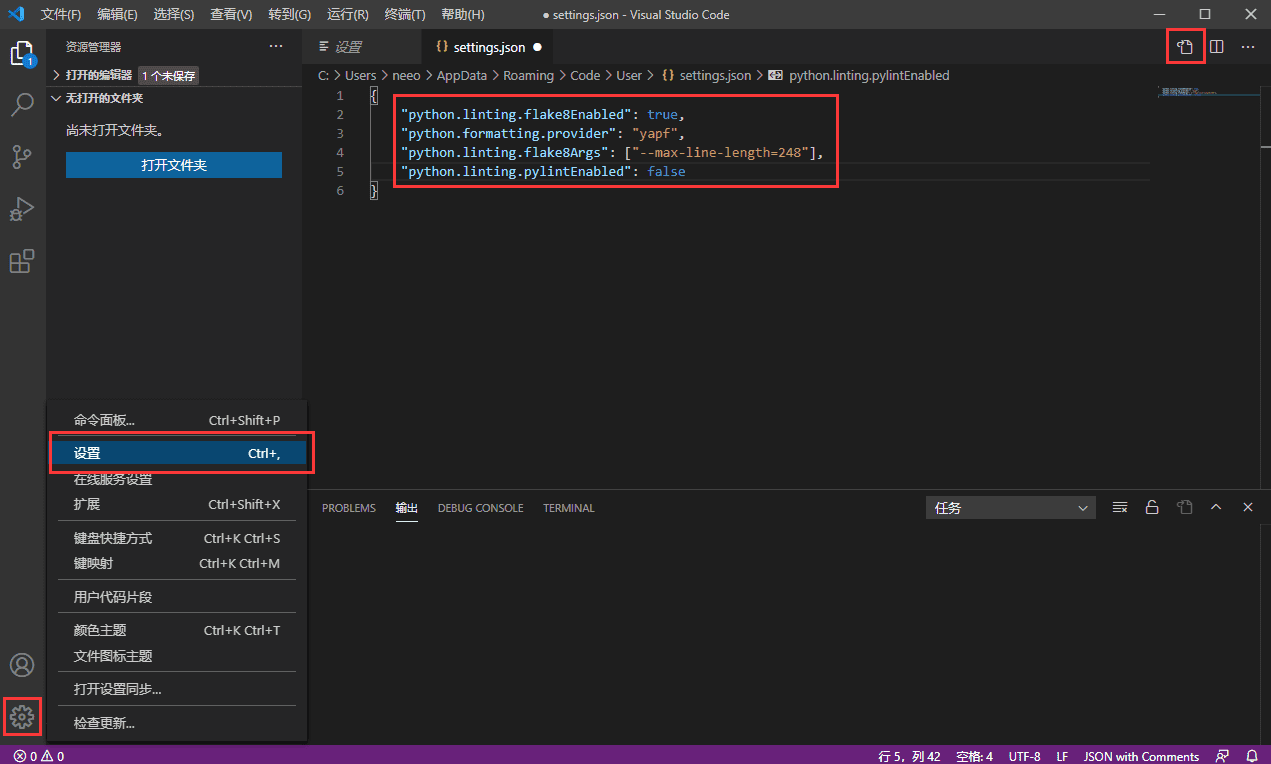Open the 任务 output channel dropdown
The height and width of the screenshot is (764, 1271).
pos(1011,508)
